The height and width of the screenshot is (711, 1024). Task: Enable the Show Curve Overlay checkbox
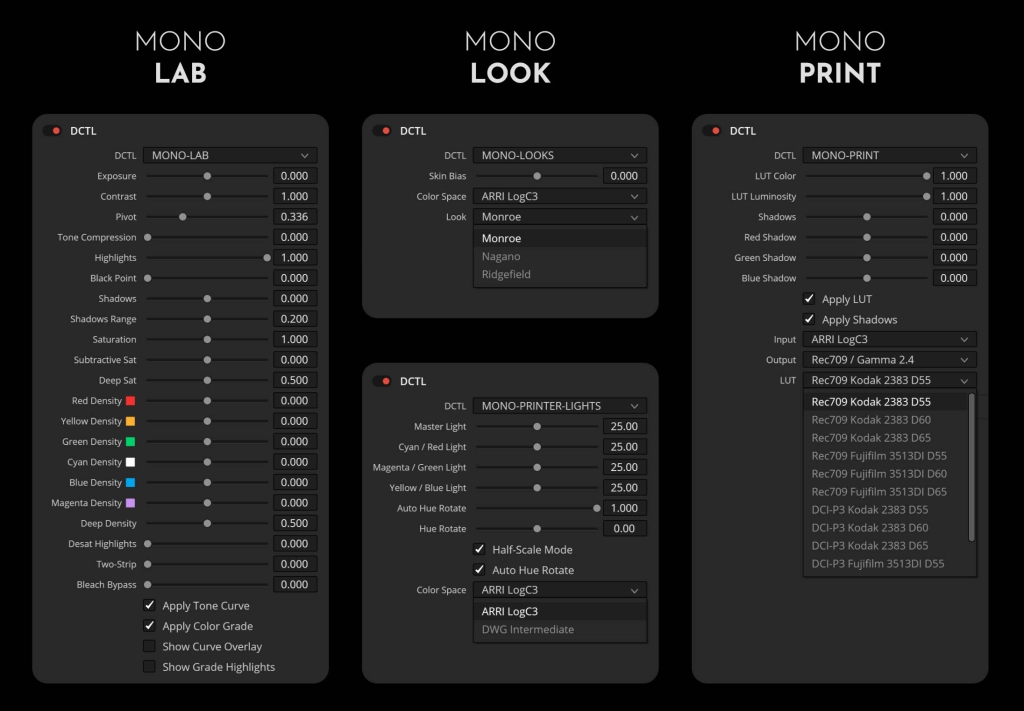click(150, 647)
